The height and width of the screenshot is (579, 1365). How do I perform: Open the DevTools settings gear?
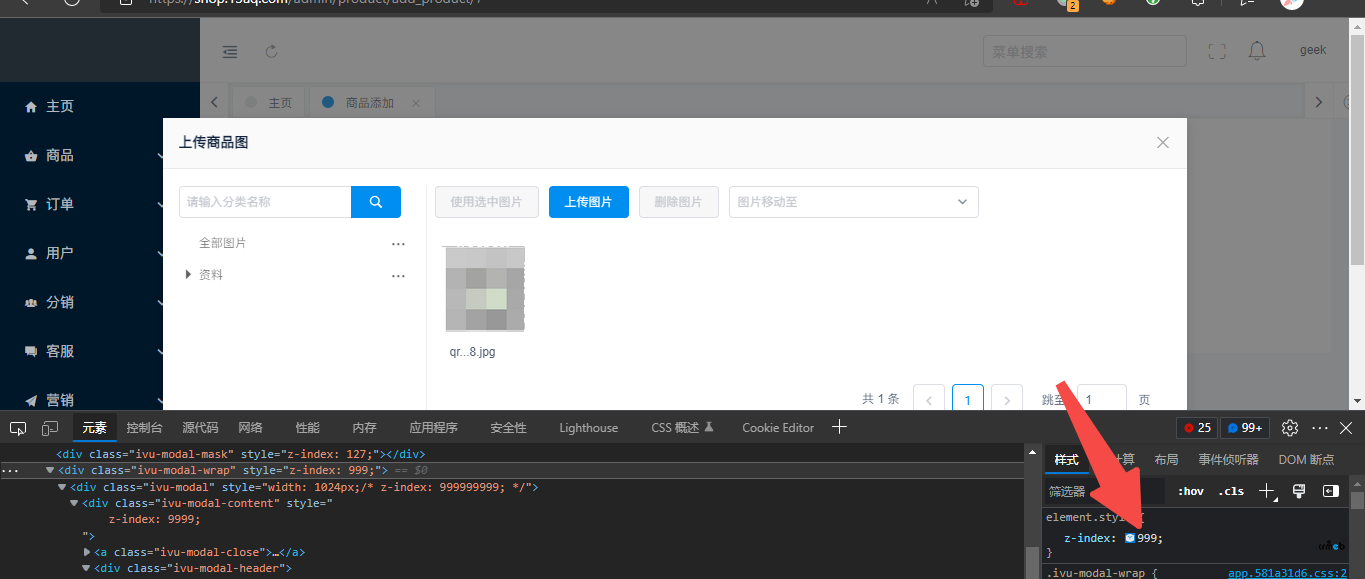point(1290,428)
